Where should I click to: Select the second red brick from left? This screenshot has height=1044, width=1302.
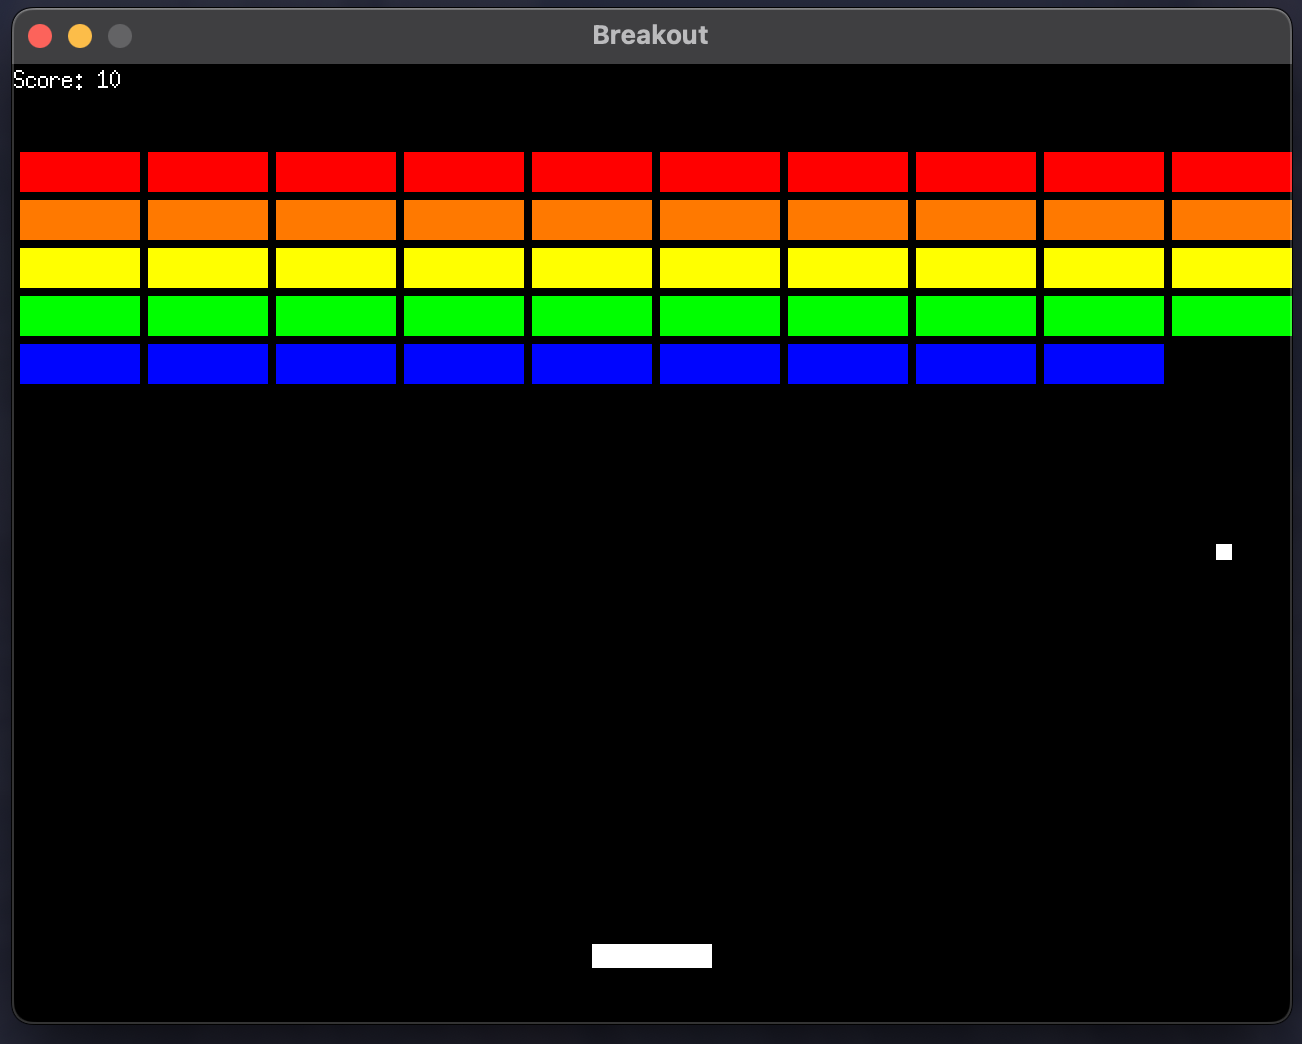point(208,172)
